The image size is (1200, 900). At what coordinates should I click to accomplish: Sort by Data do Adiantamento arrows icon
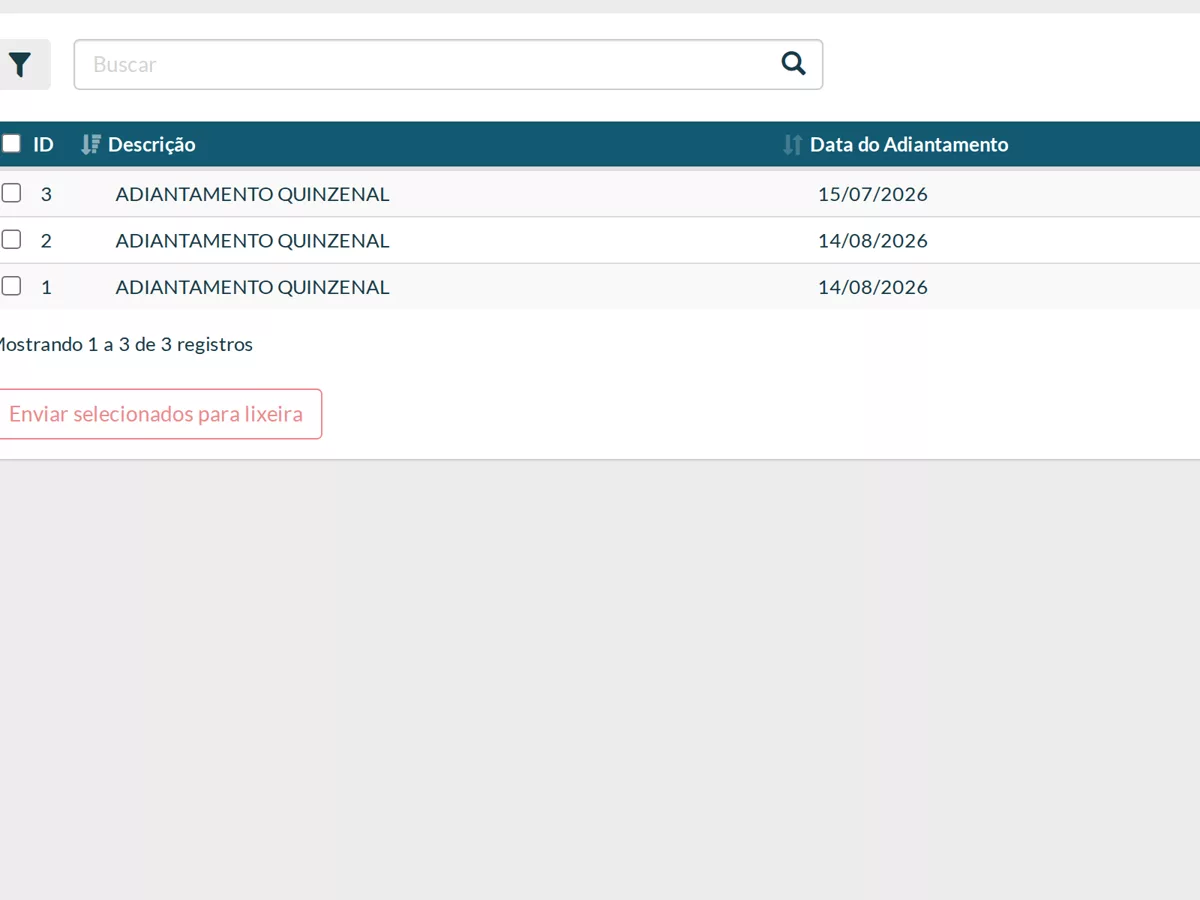(x=793, y=145)
